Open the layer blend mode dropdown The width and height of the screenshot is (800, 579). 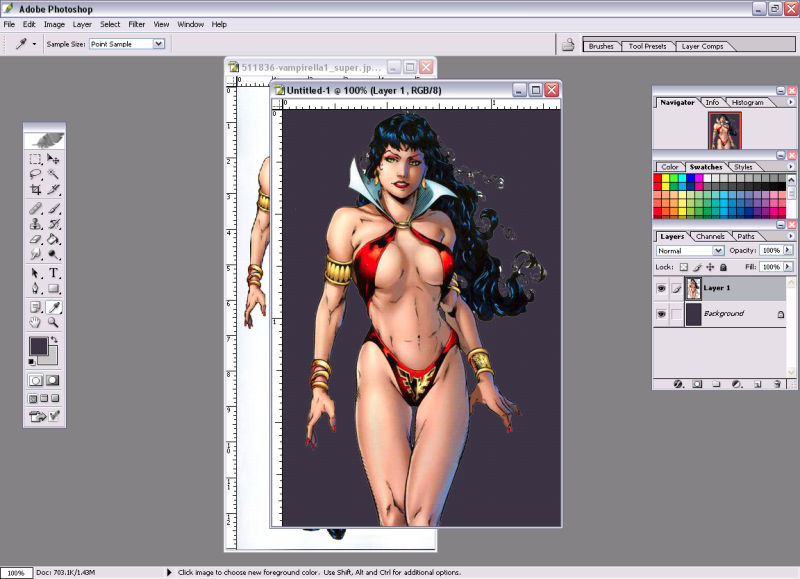point(718,250)
